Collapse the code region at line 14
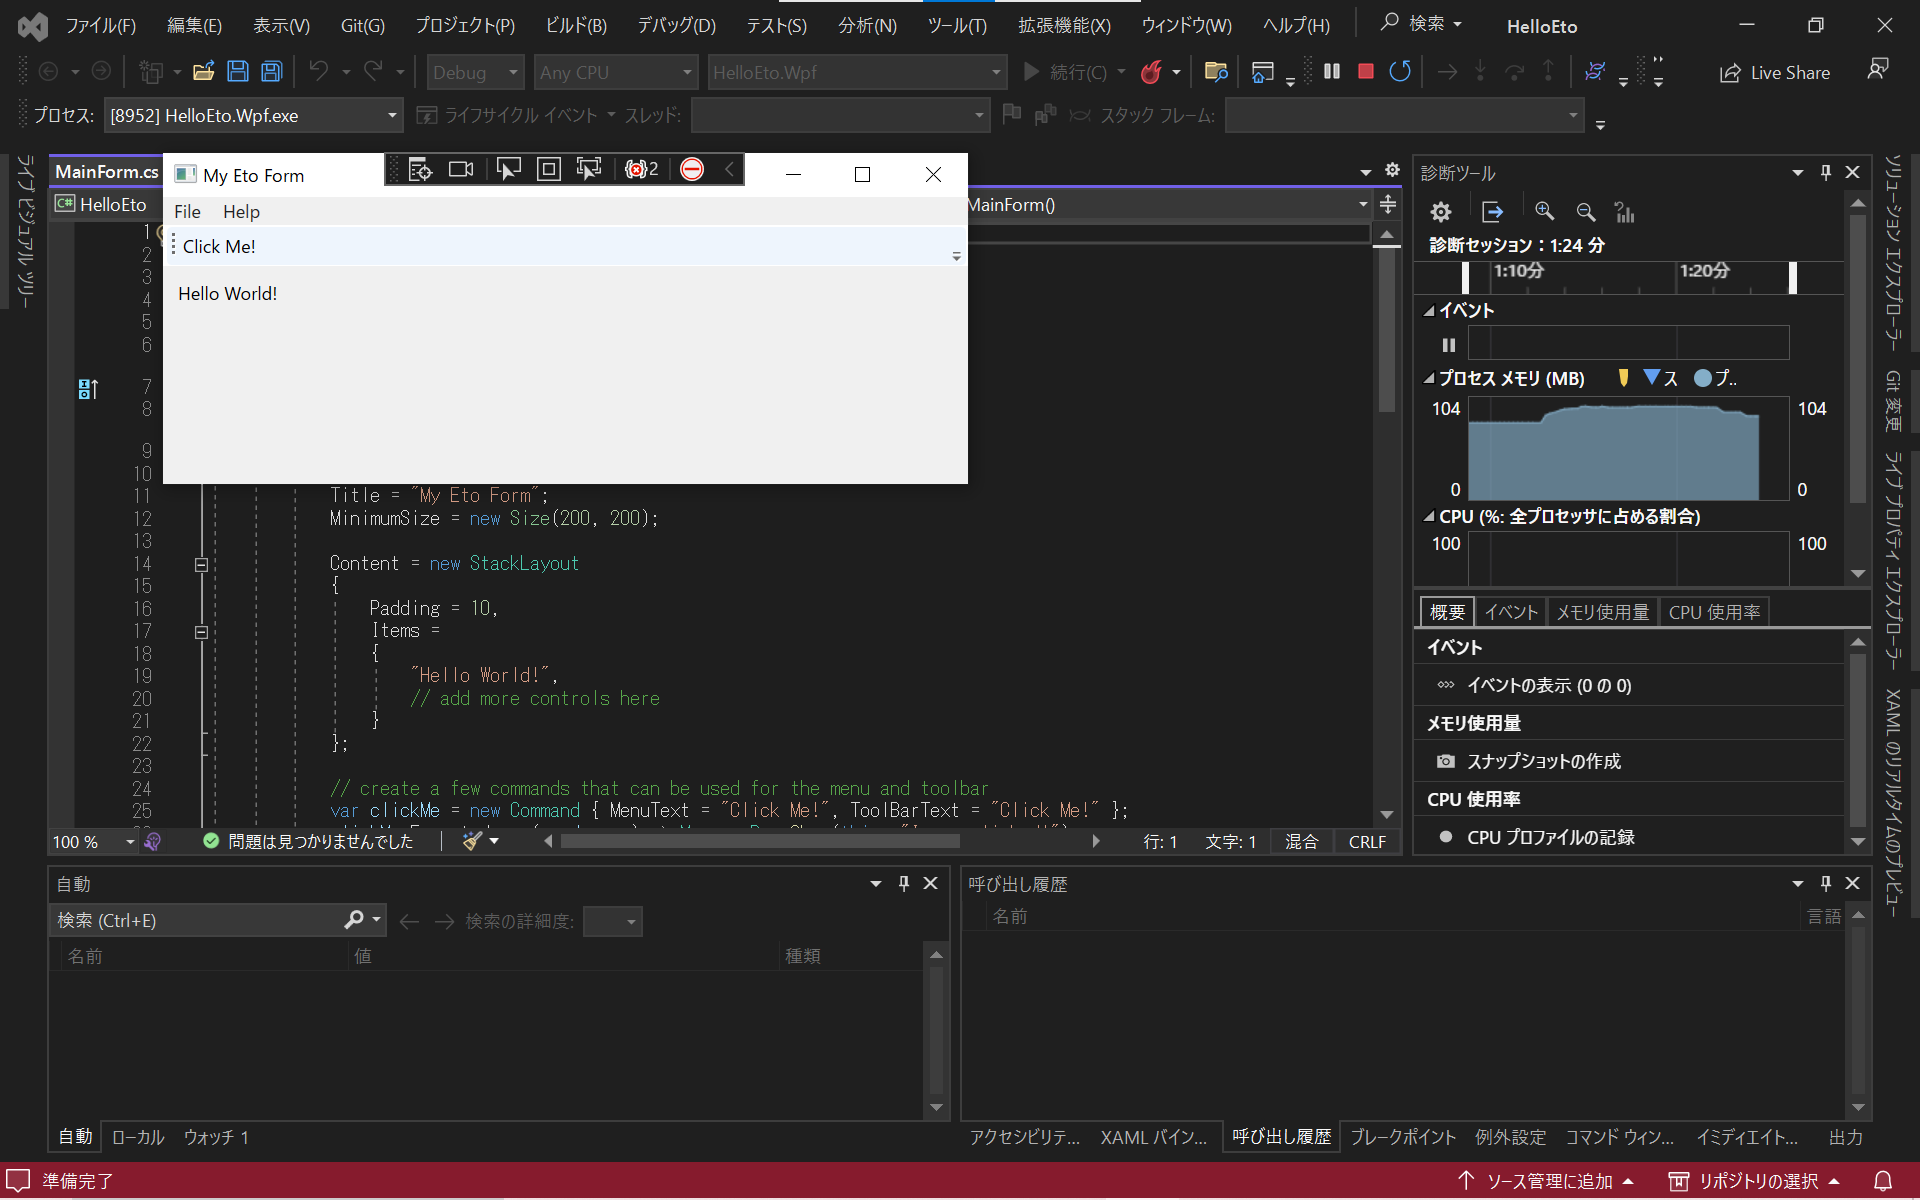This screenshot has height=1200, width=1920. tap(201, 564)
